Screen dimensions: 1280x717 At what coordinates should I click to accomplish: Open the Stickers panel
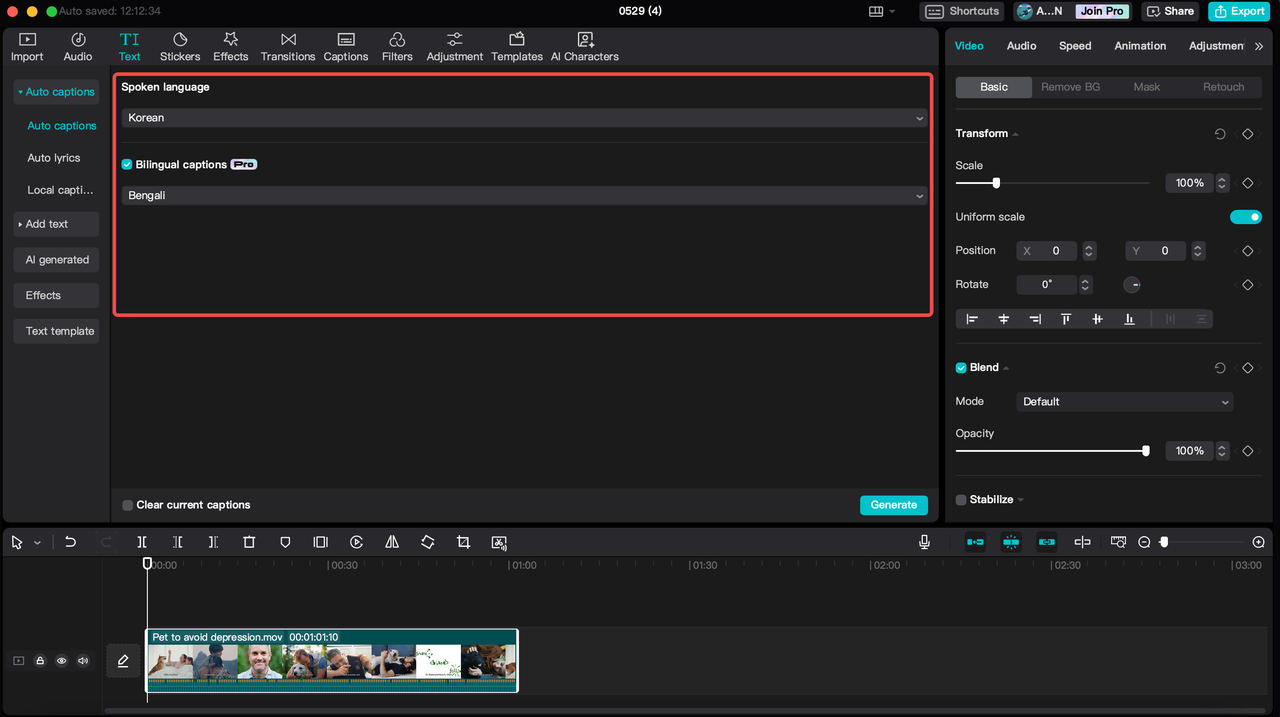tap(180, 46)
